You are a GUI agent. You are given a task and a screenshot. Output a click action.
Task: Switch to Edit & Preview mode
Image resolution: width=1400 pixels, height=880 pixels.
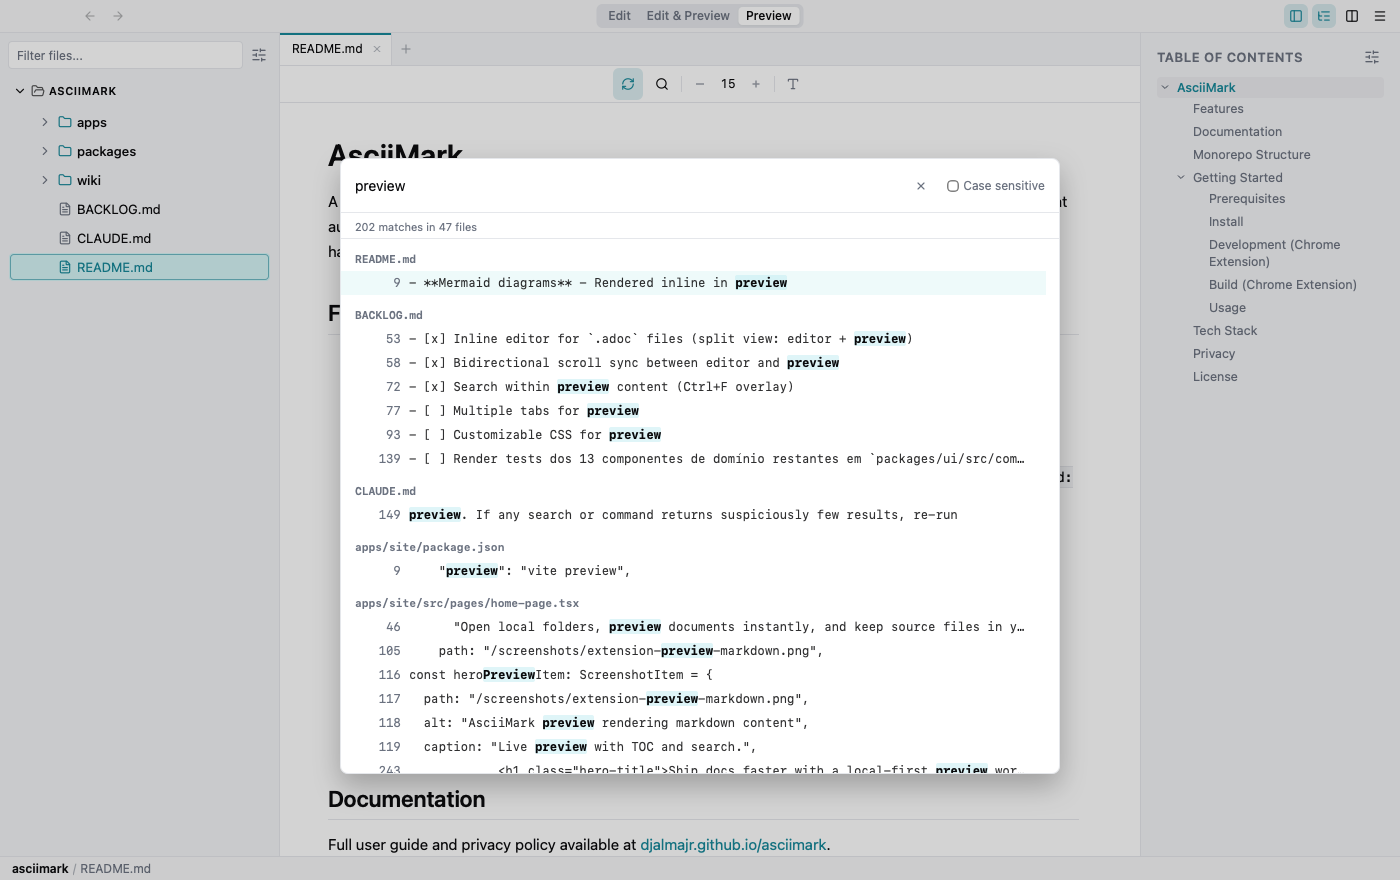(x=688, y=16)
